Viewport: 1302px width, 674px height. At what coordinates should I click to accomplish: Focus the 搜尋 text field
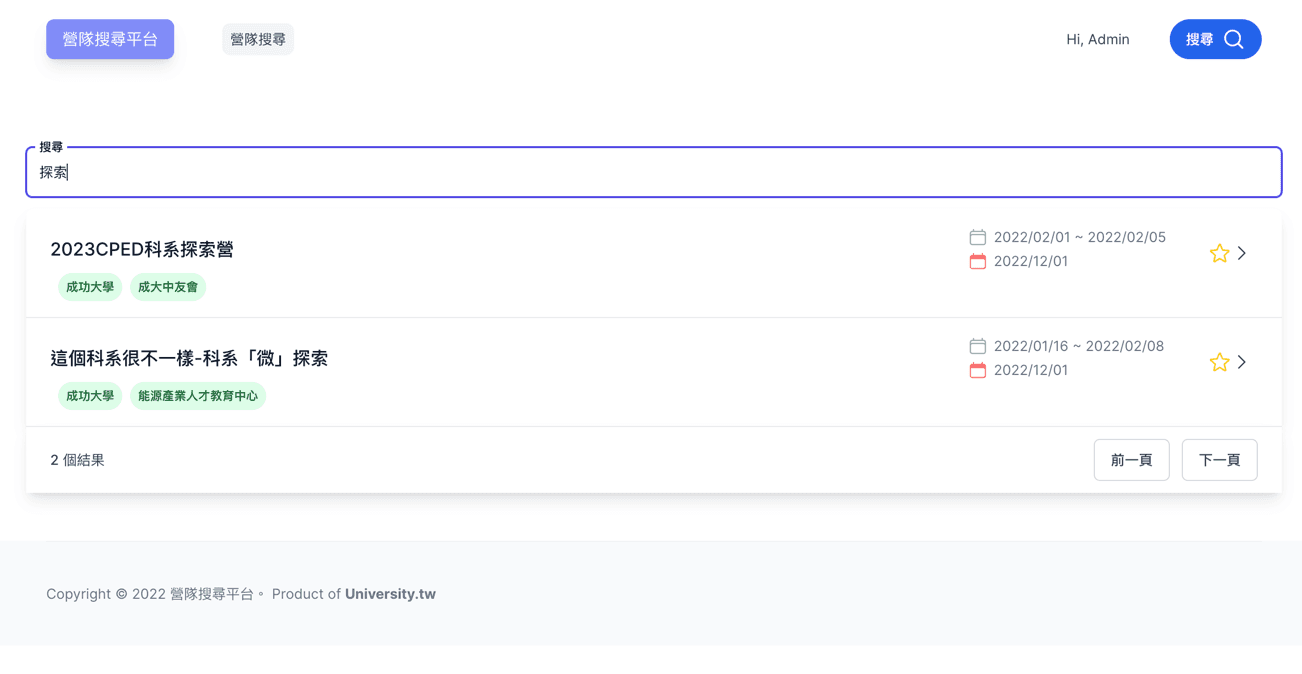(x=653, y=172)
